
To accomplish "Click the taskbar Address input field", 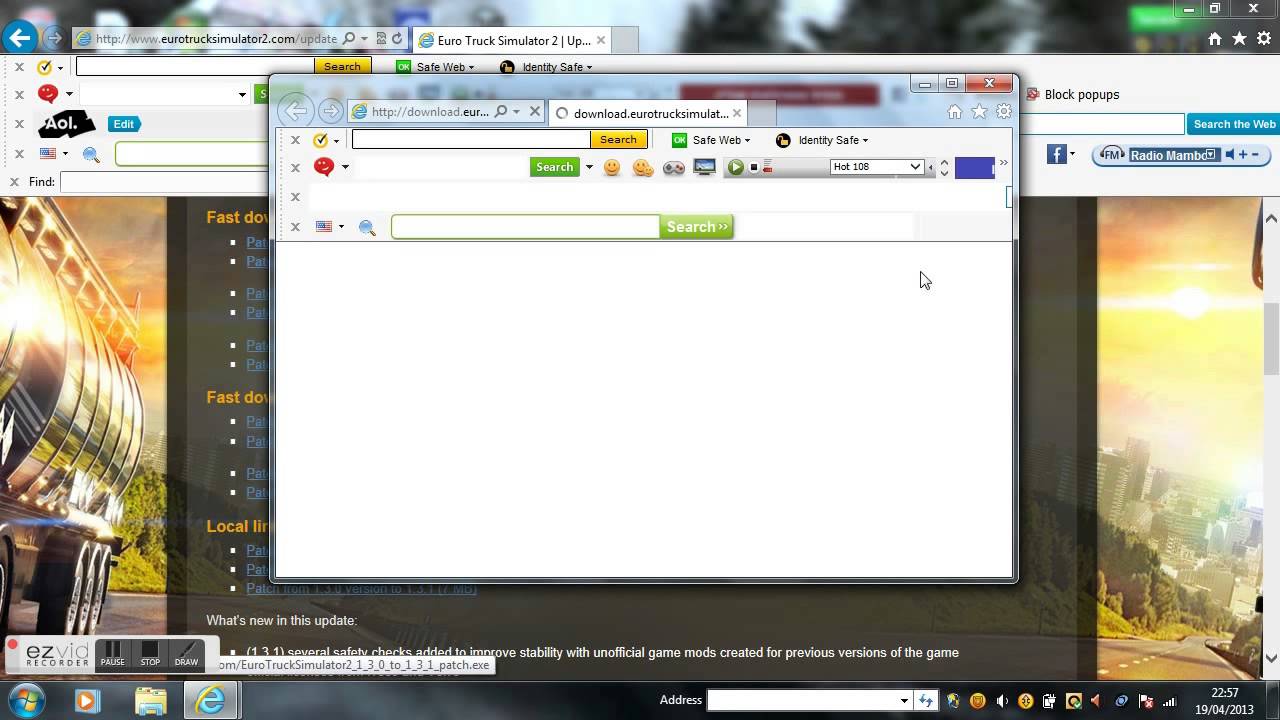I will click(x=803, y=701).
